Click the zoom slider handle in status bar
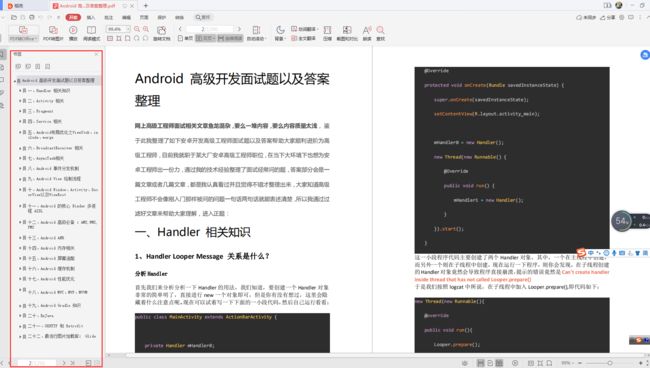 pos(610,363)
